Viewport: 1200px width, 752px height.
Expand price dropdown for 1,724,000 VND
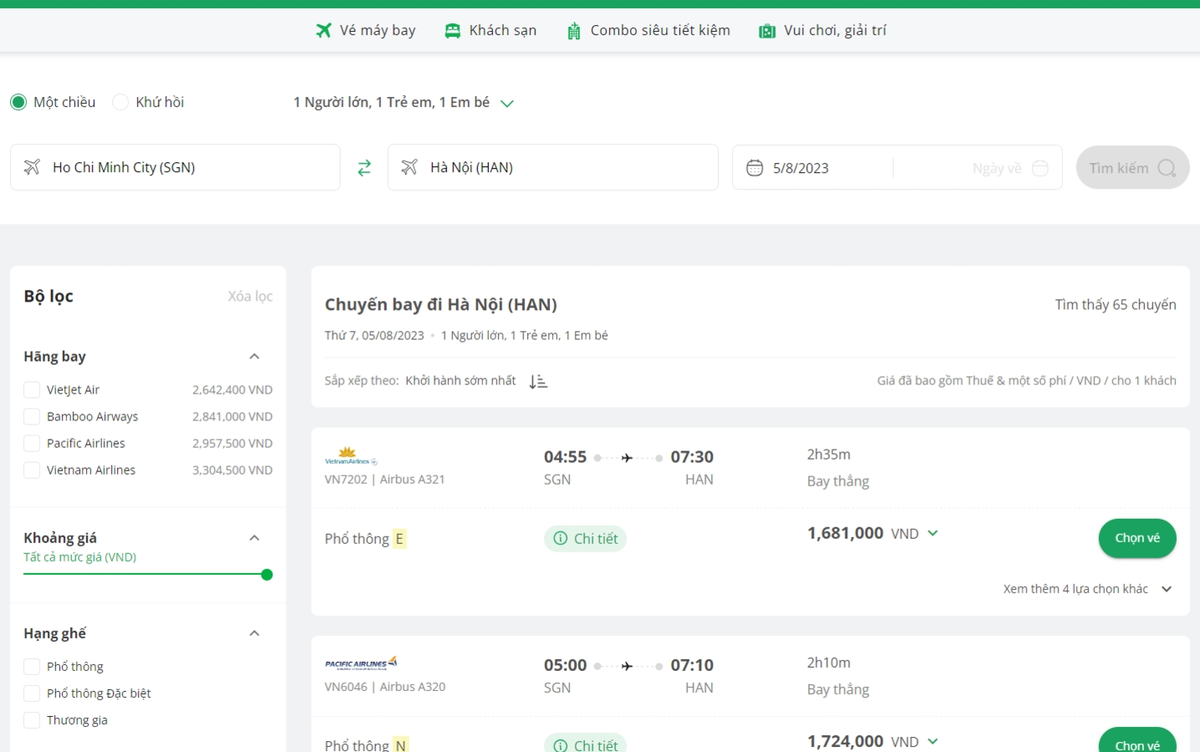[933, 742]
